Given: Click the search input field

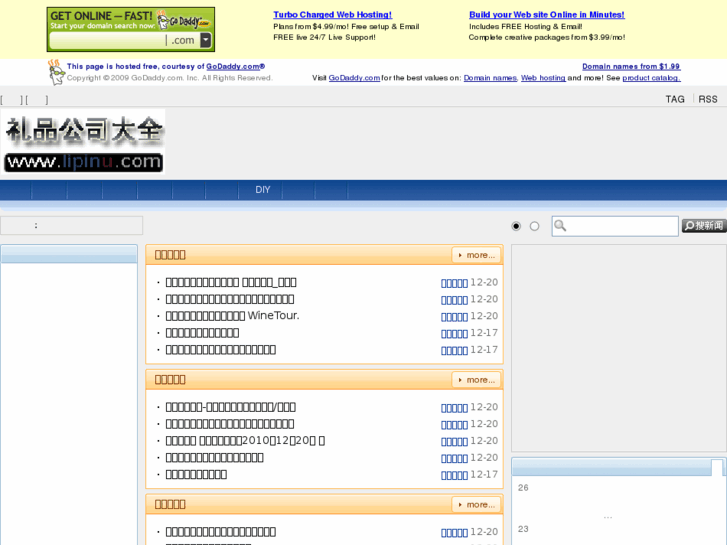Looking at the screenshot, I should 615,226.
